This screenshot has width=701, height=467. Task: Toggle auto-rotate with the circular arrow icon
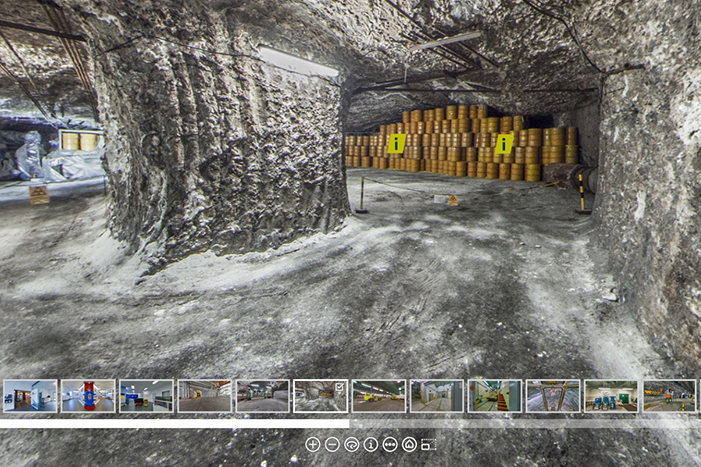click(352, 445)
